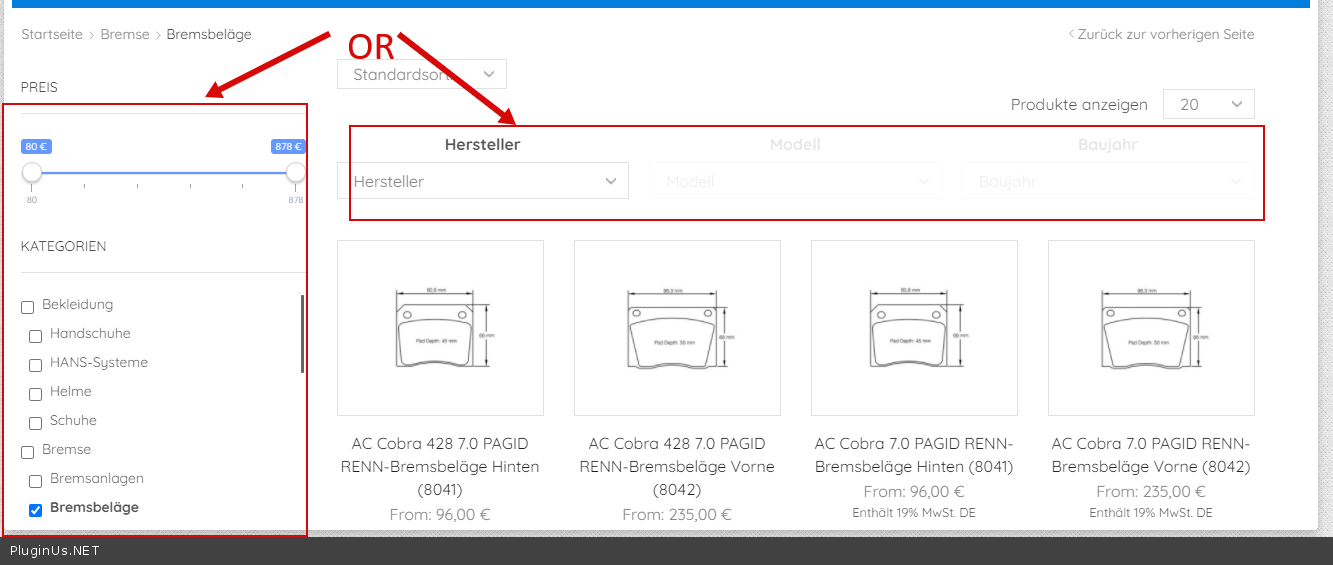The width and height of the screenshot is (1333, 565).
Task: Click the 80 € minimum price label
Action: click(x=36, y=146)
